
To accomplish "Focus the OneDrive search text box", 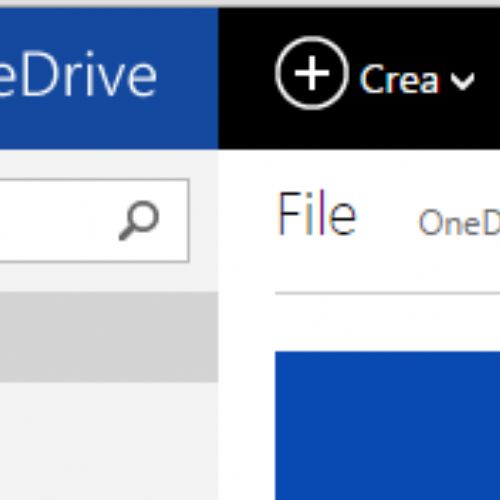I will tap(94, 221).
